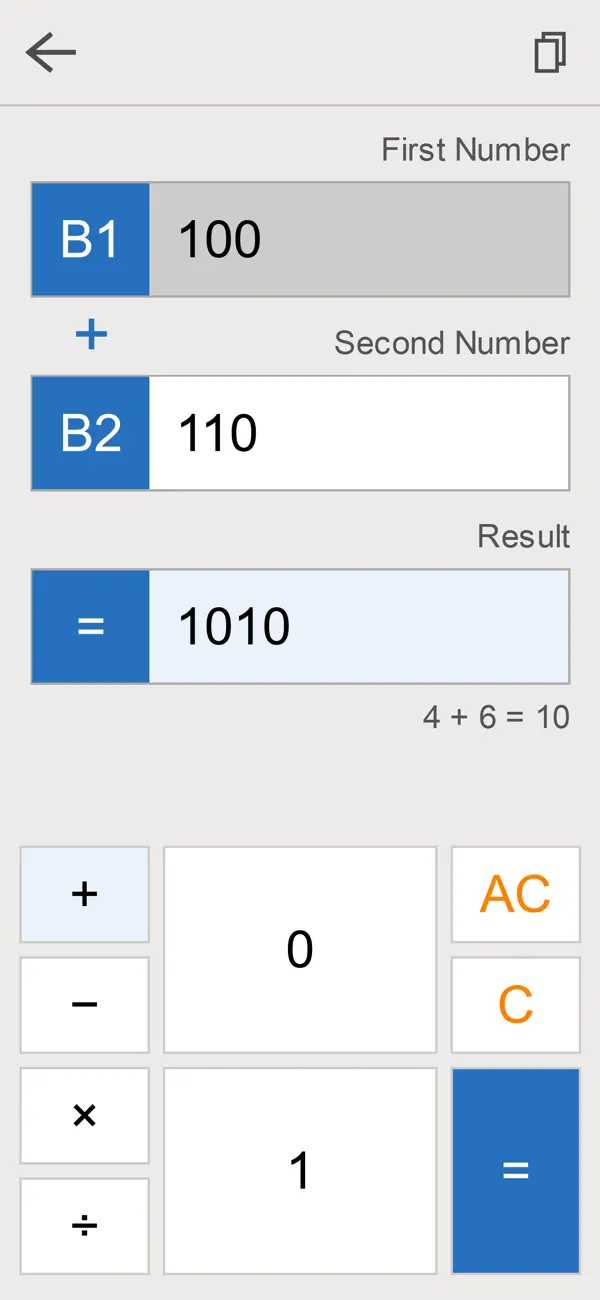
Task: Select the division operation key
Action: click(84, 1225)
